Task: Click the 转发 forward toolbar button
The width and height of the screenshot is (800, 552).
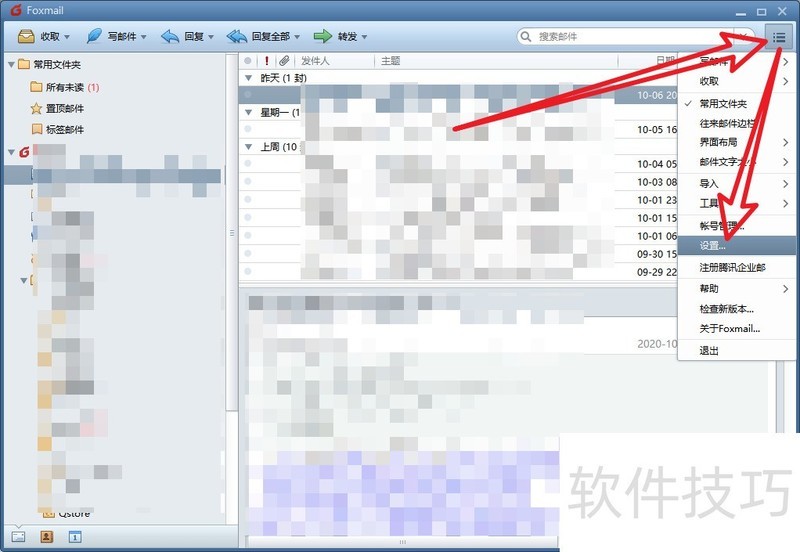Action: coord(335,37)
